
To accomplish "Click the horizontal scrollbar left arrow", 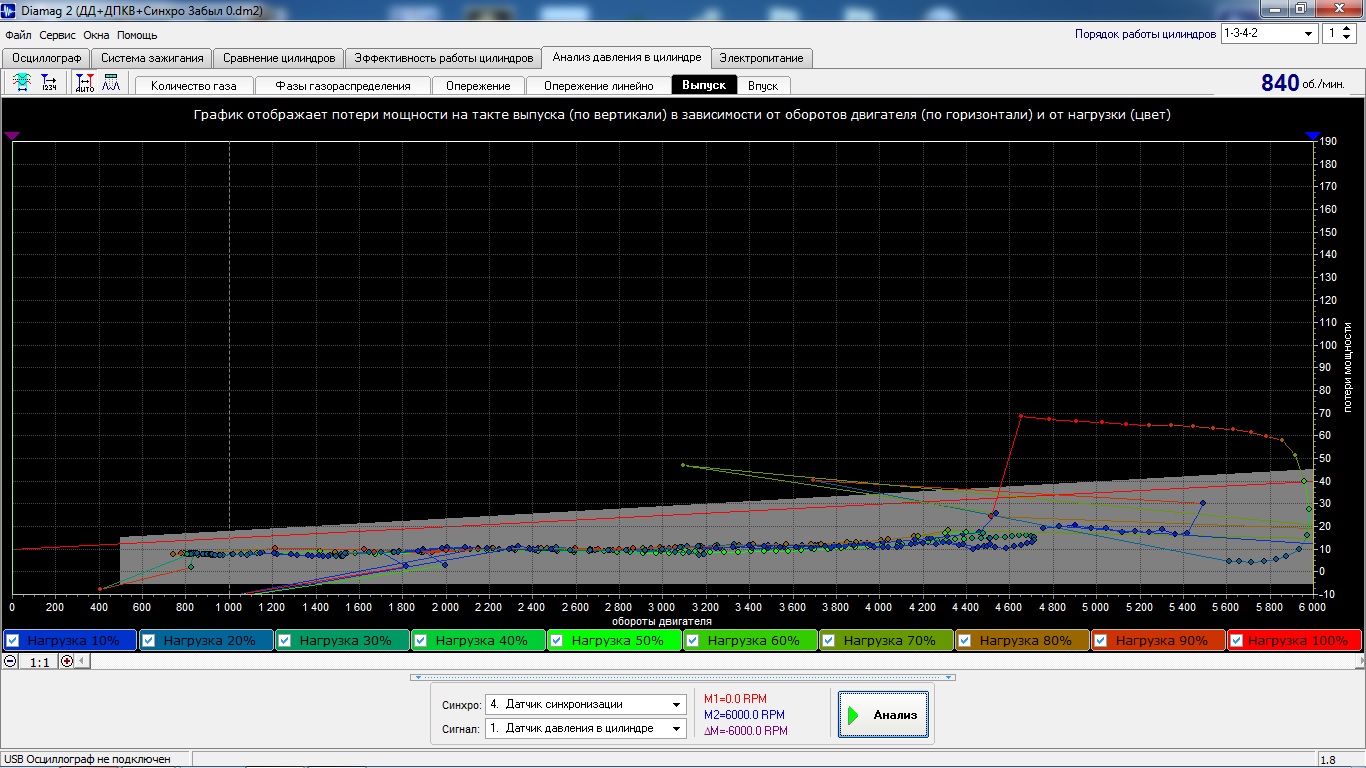I will point(83,661).
